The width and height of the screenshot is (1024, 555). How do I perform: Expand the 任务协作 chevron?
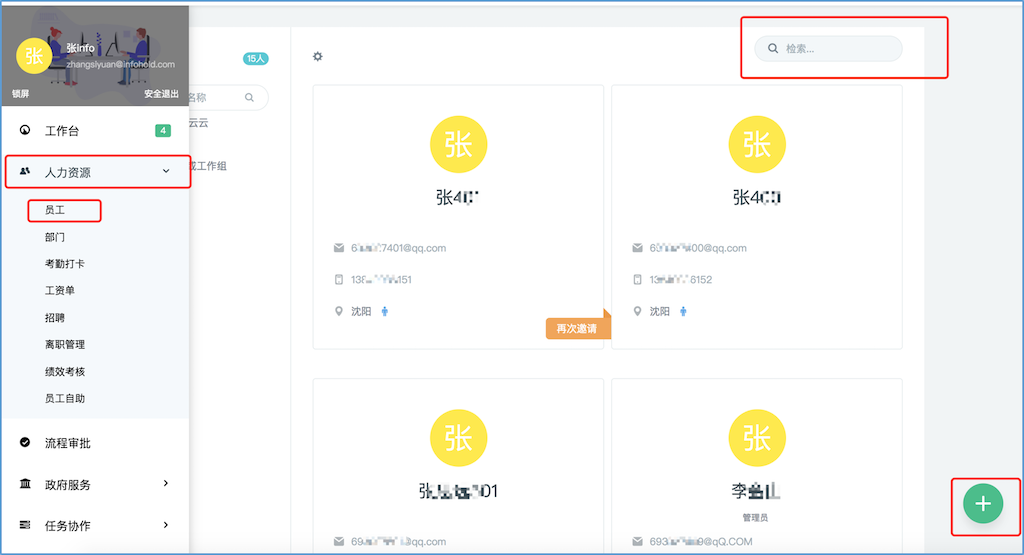(166, 525)
